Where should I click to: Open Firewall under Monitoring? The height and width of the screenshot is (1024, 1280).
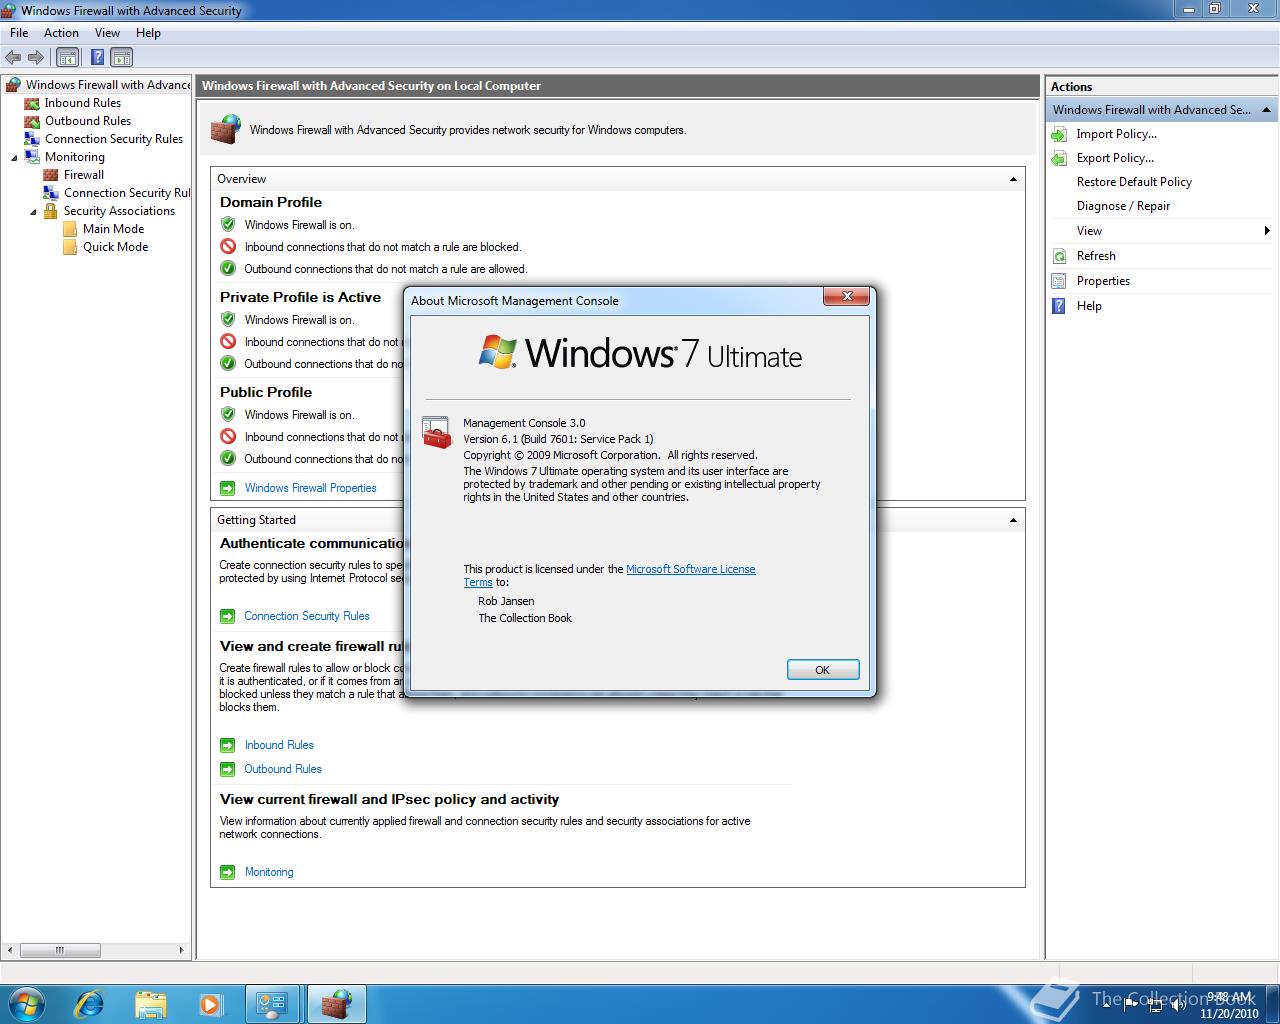coord(84,175)
